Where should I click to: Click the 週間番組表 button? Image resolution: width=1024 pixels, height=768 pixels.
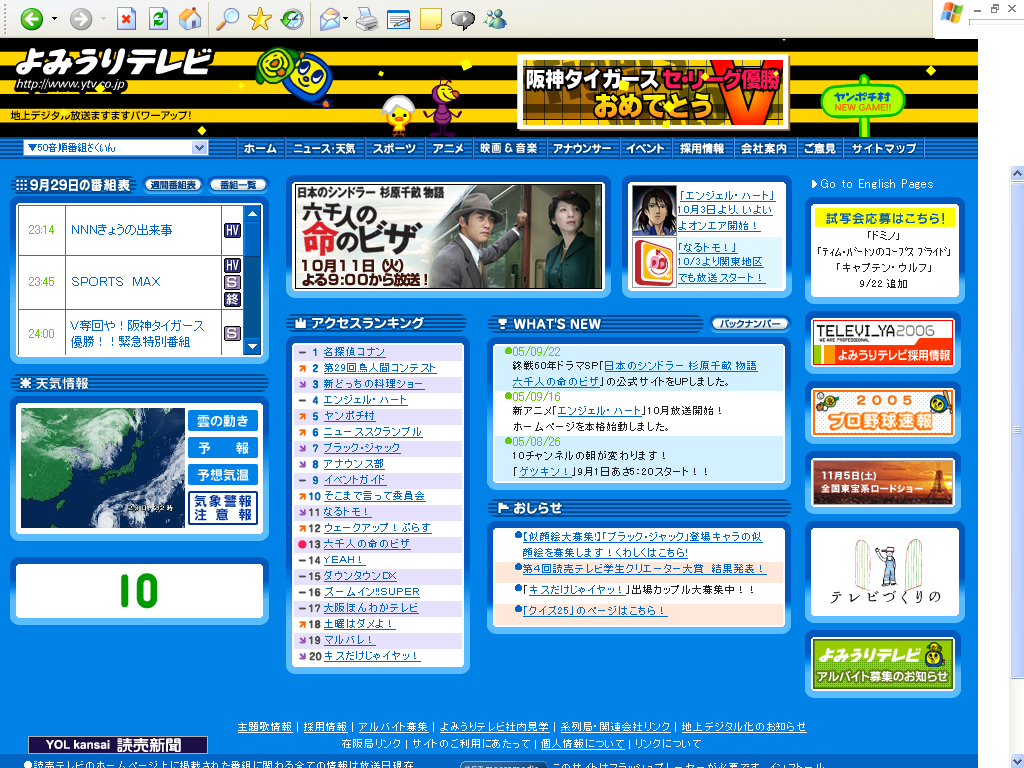(x=173, y=185)
